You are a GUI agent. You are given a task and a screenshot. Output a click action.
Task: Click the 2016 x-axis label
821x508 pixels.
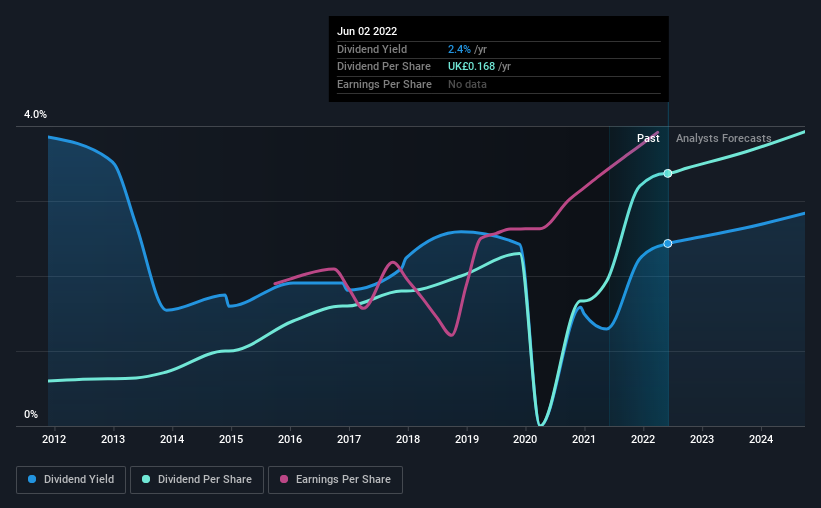pos(290,439)
